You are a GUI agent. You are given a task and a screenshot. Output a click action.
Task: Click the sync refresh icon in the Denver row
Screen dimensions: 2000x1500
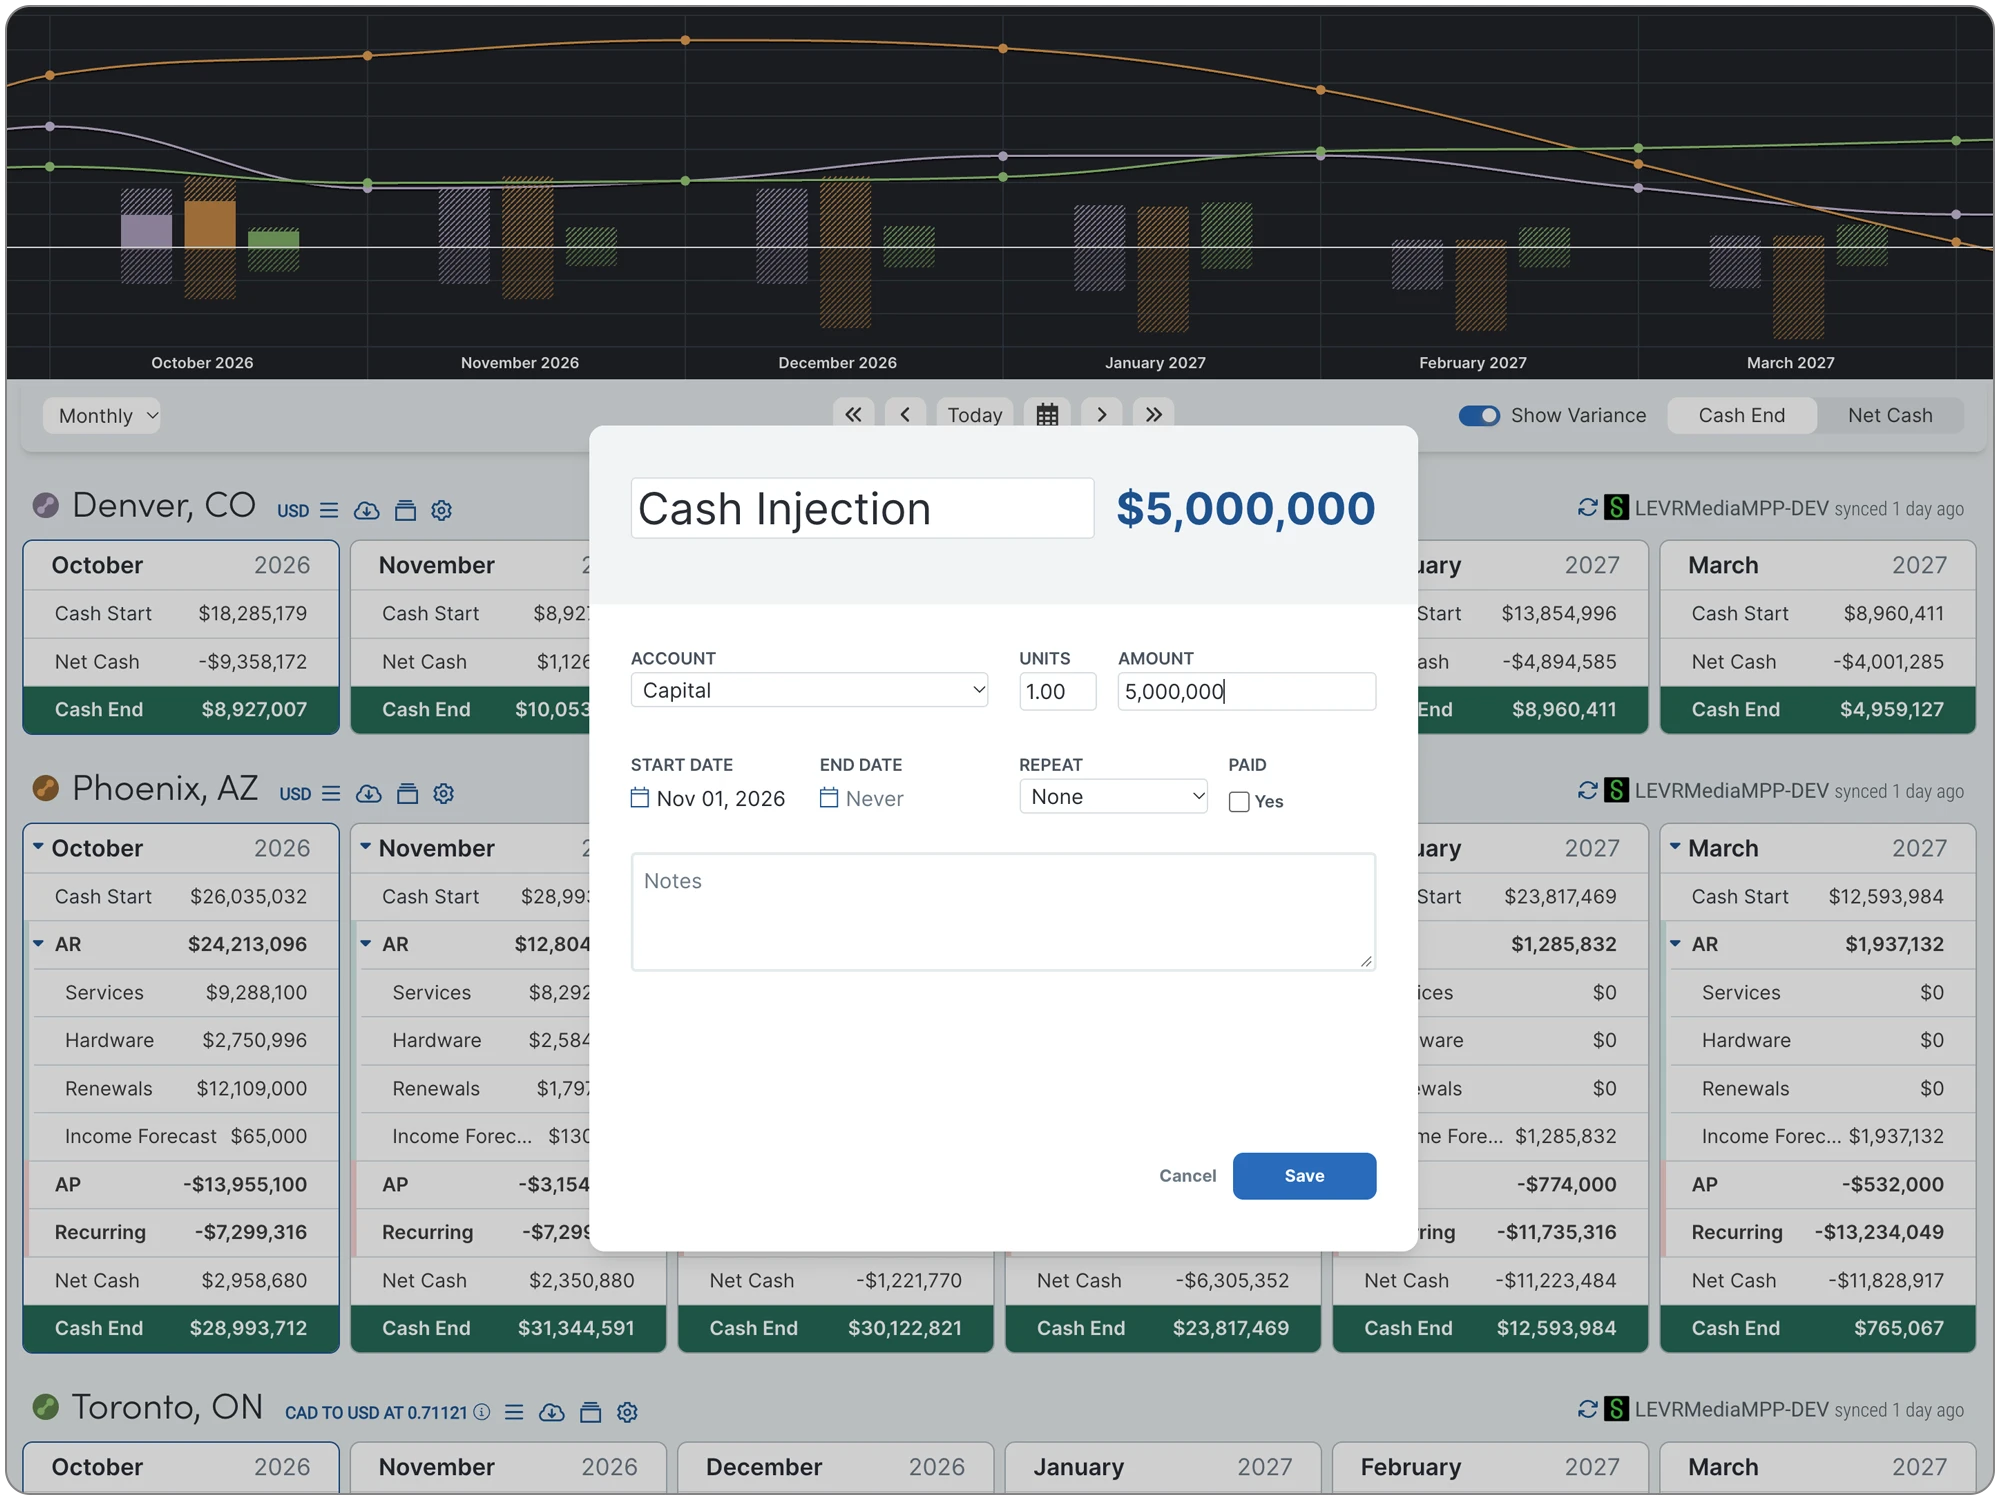(x=1587, y=508)
